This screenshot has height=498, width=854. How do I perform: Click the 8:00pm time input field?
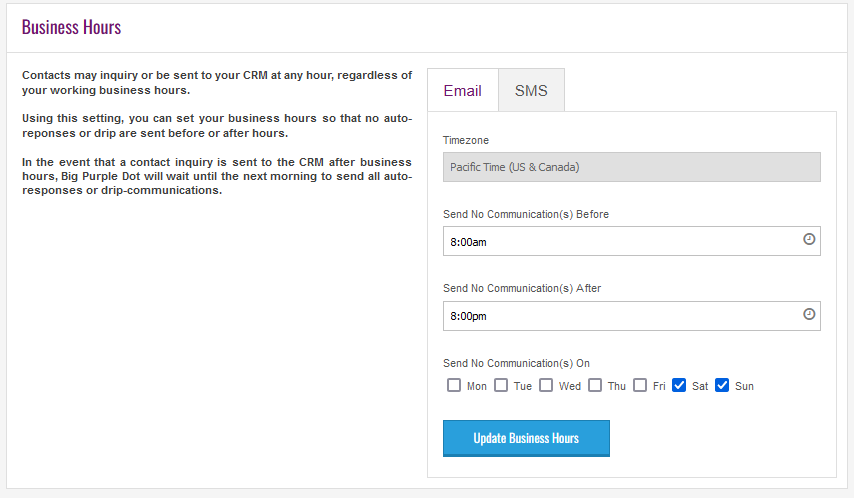coord(632,316)
